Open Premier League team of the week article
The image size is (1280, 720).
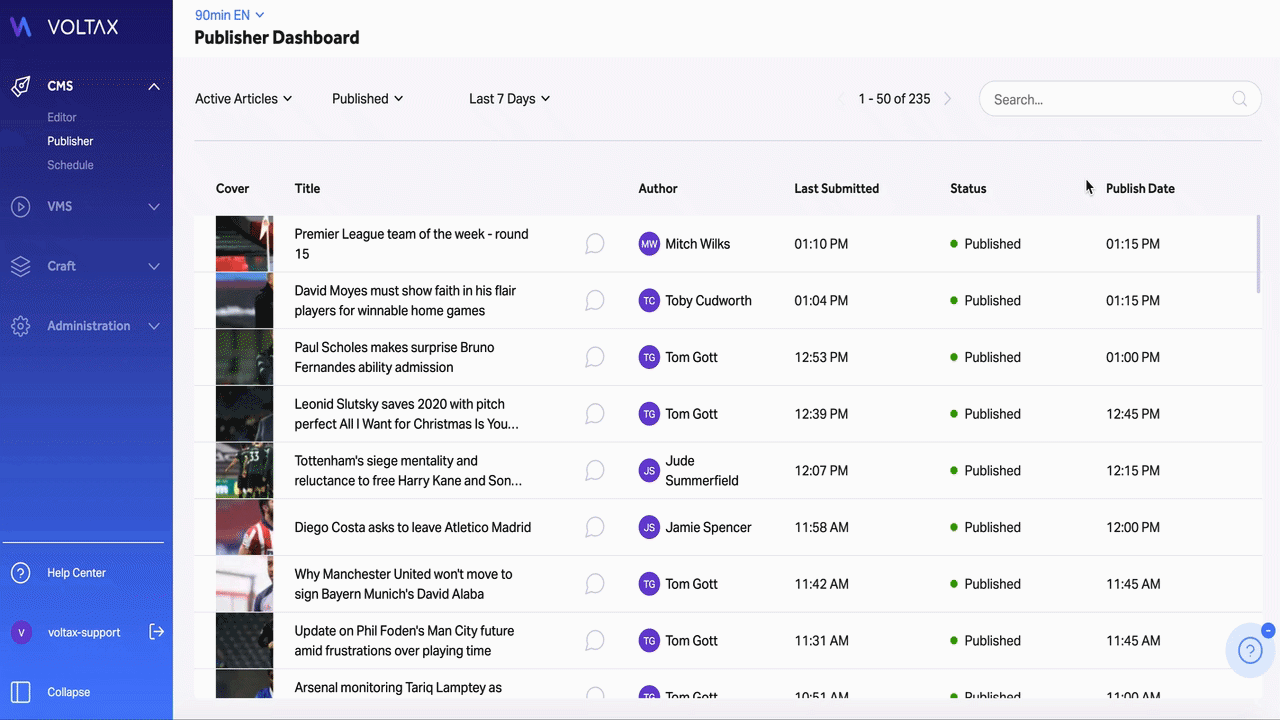(x=411, y=244)
